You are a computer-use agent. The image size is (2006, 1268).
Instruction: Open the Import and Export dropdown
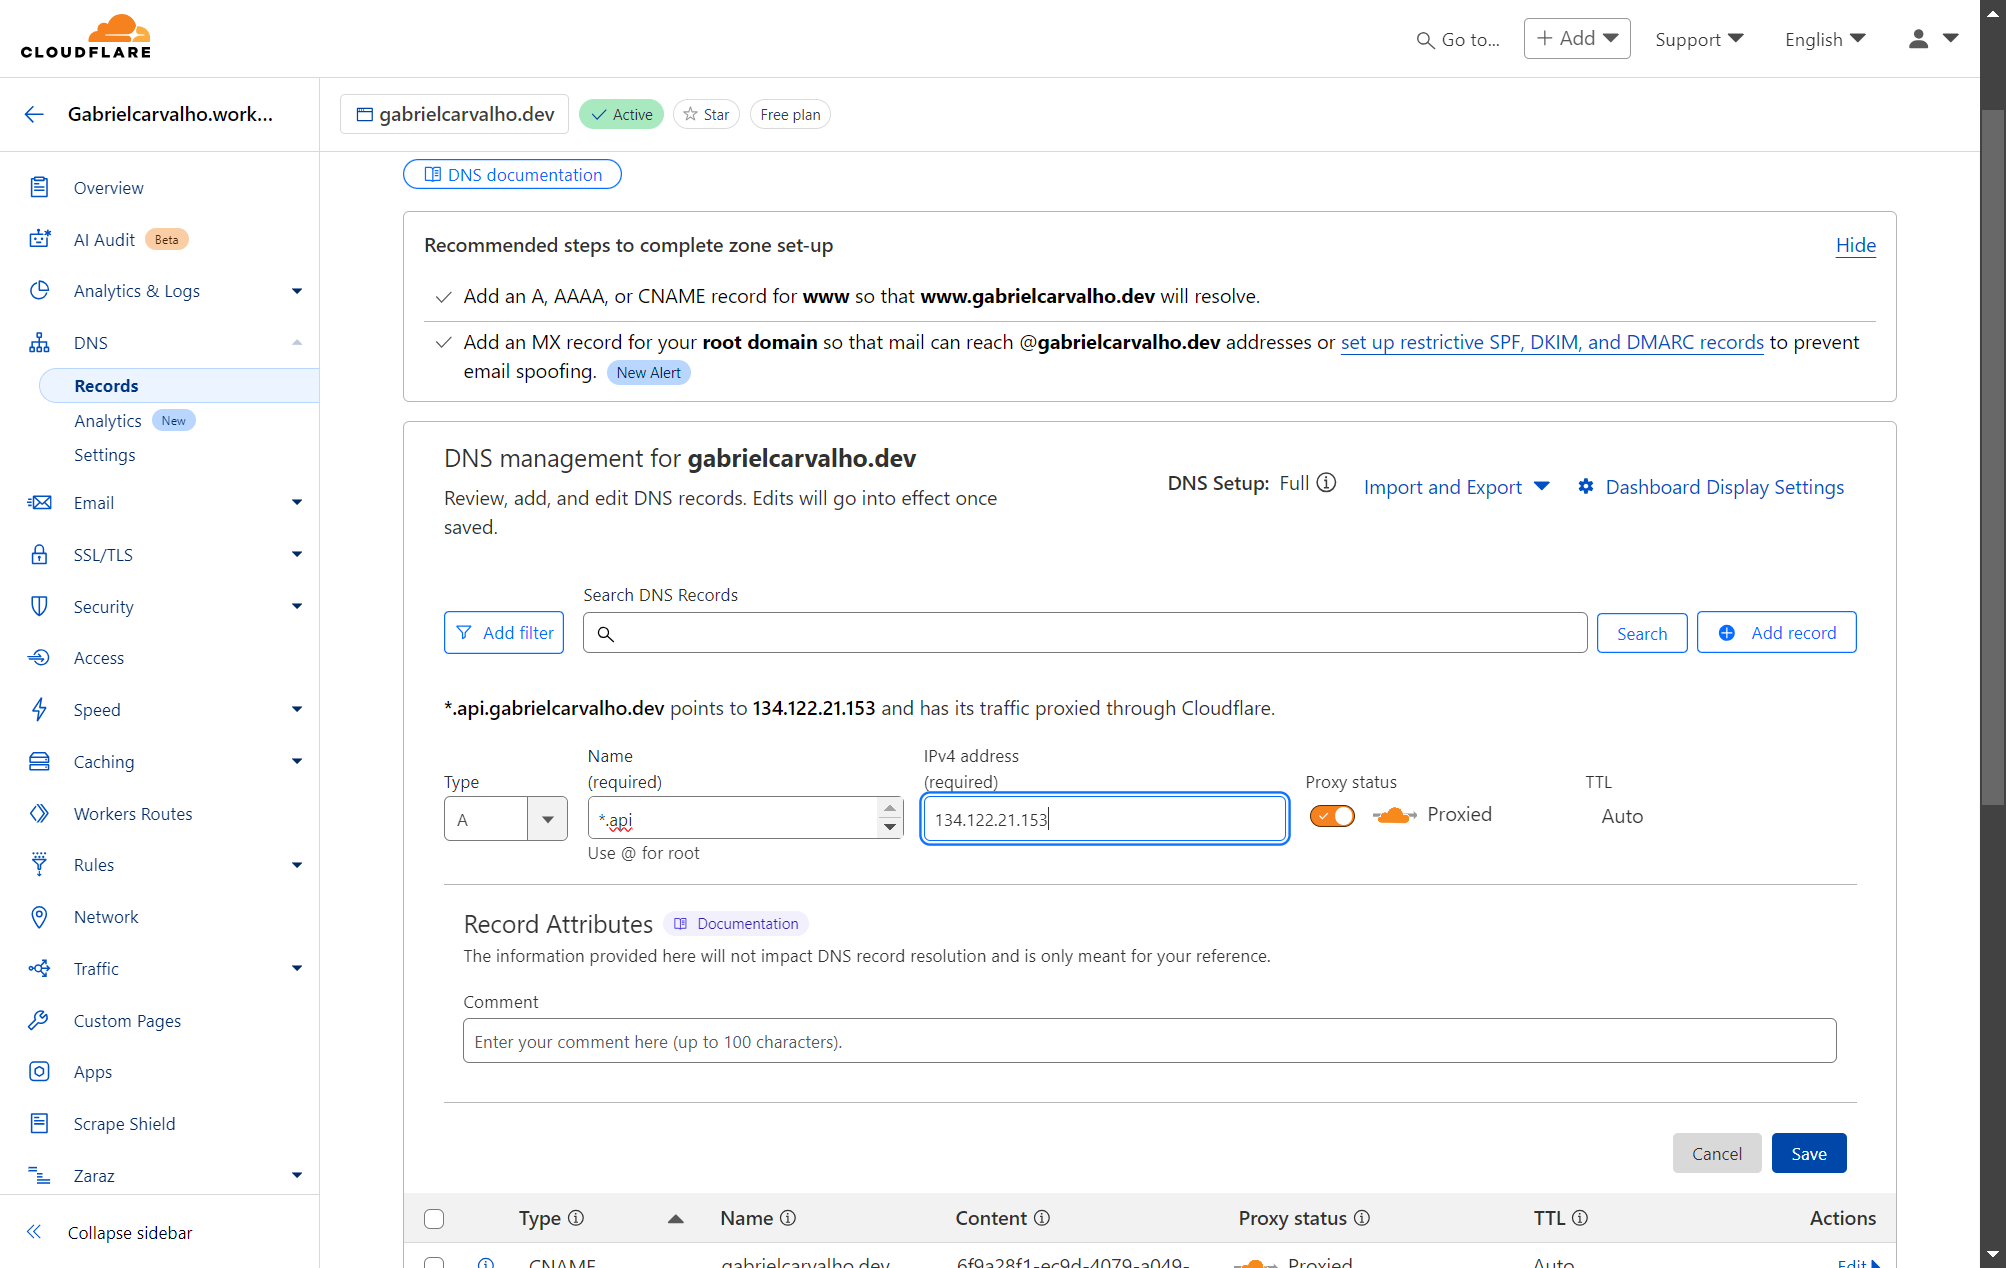(1457, 487)
